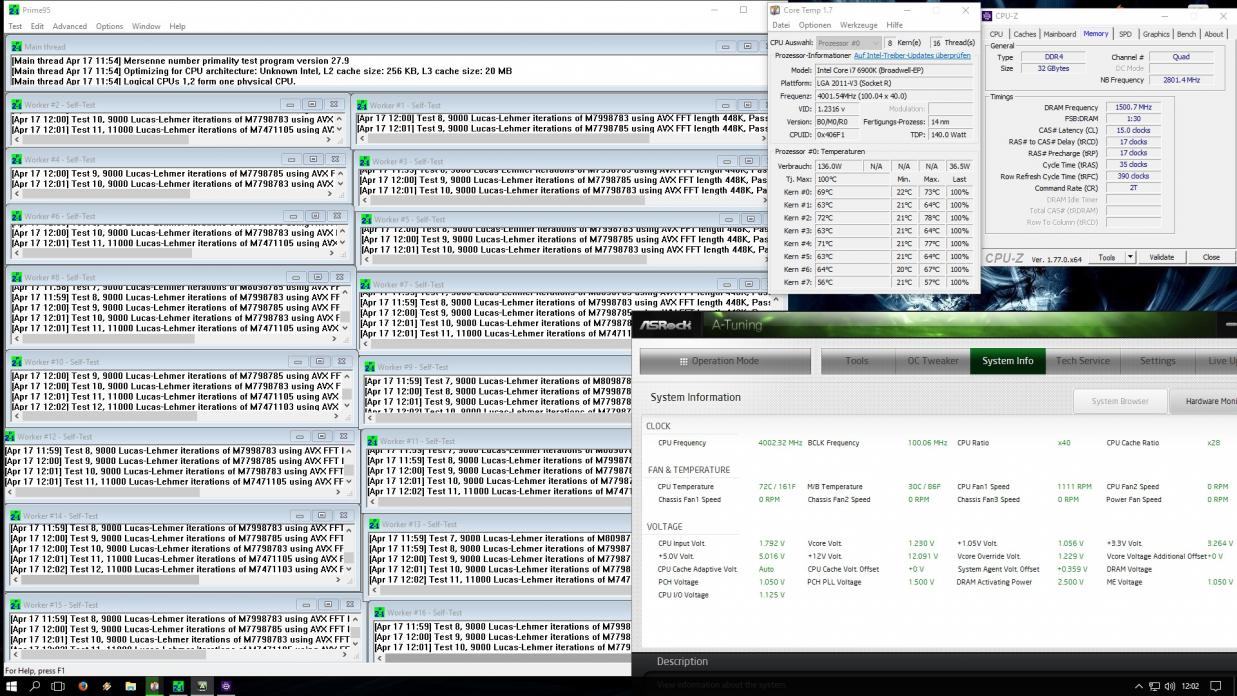The width and height of the screenshot is (1237, 696).
Task: Switch to CPU-Z via purple taskbar icon
Action: pos(226,686)
